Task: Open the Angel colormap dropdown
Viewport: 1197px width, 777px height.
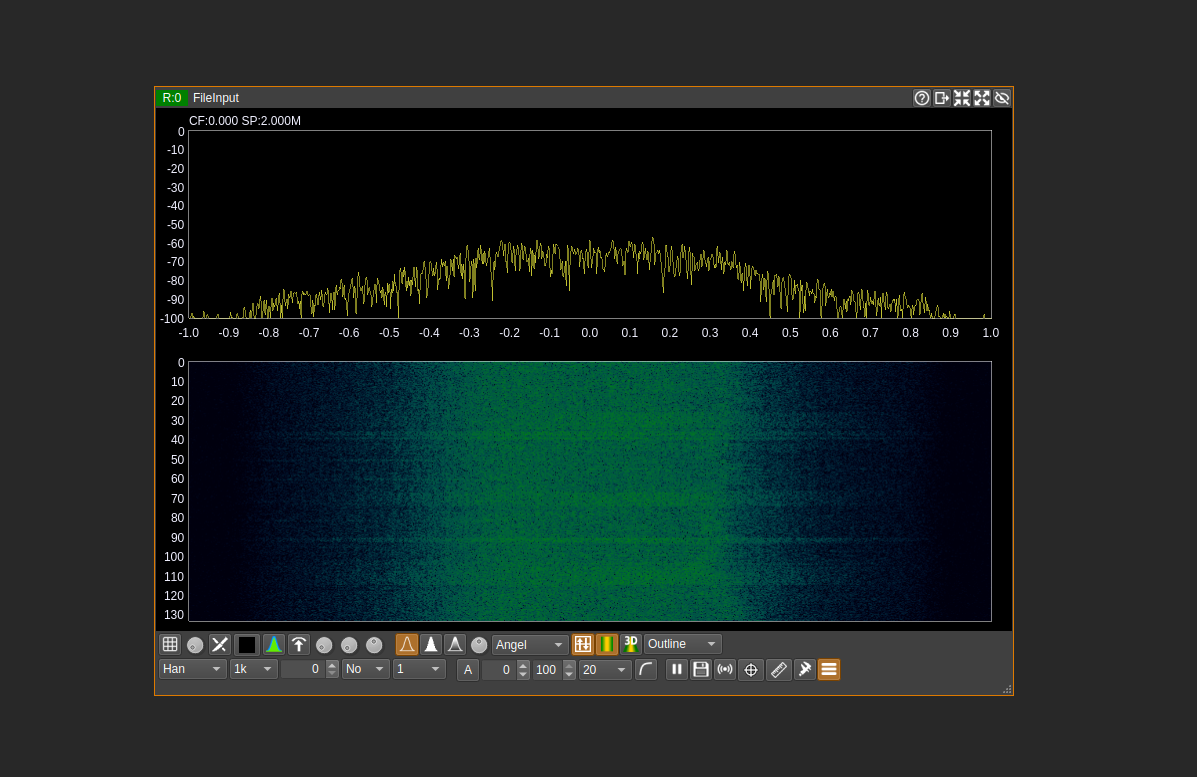Action: click(531, 644)
